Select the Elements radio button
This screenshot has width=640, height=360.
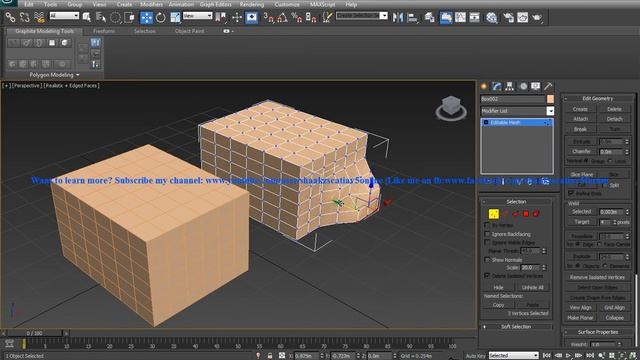[x=605, y=266]
